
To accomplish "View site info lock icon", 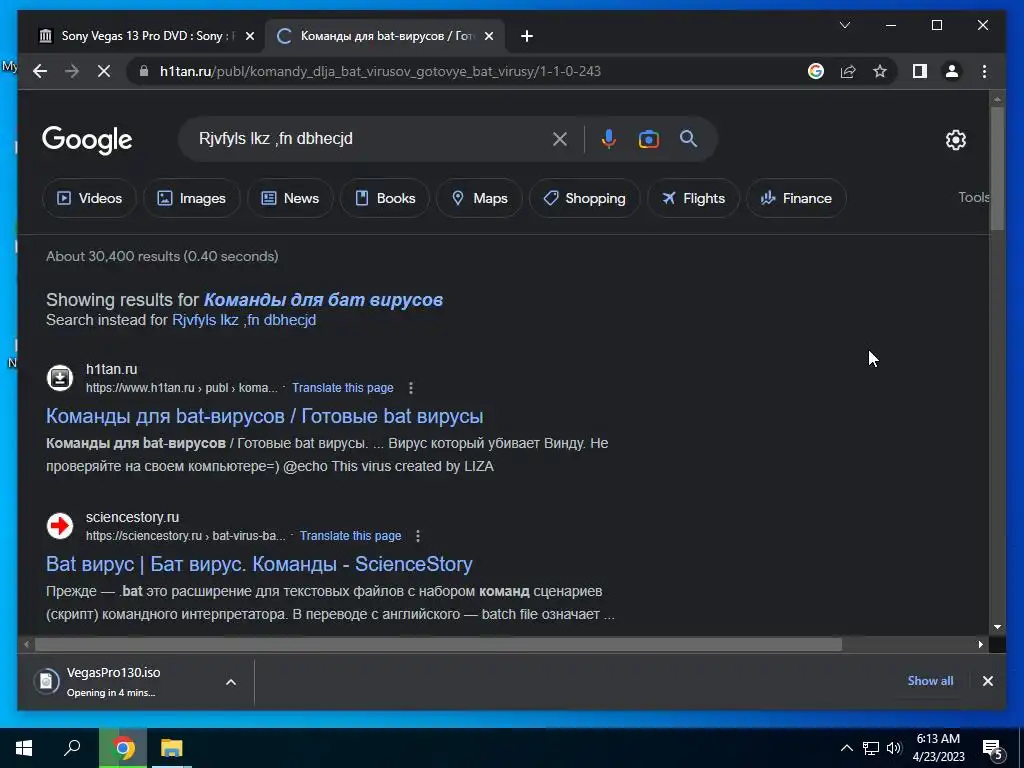I will [x=144, y=71].
